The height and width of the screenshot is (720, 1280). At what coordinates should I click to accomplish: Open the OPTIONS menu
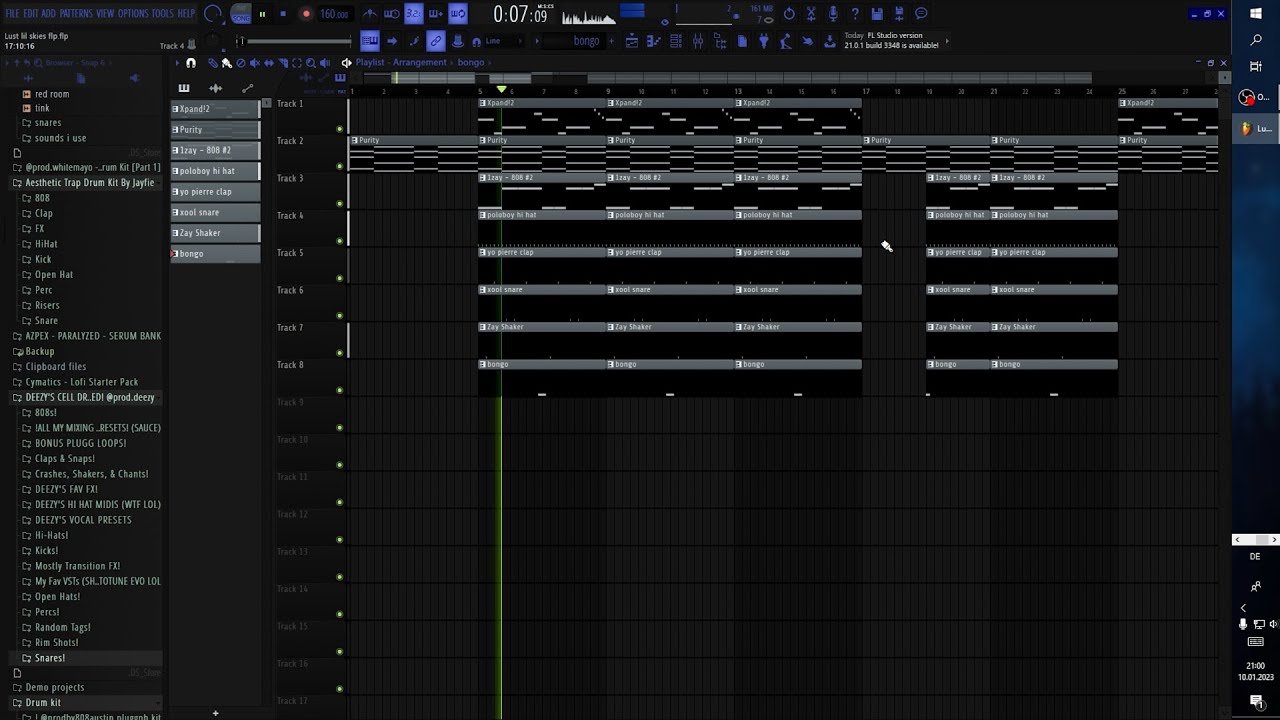click(x=133, y=14)
